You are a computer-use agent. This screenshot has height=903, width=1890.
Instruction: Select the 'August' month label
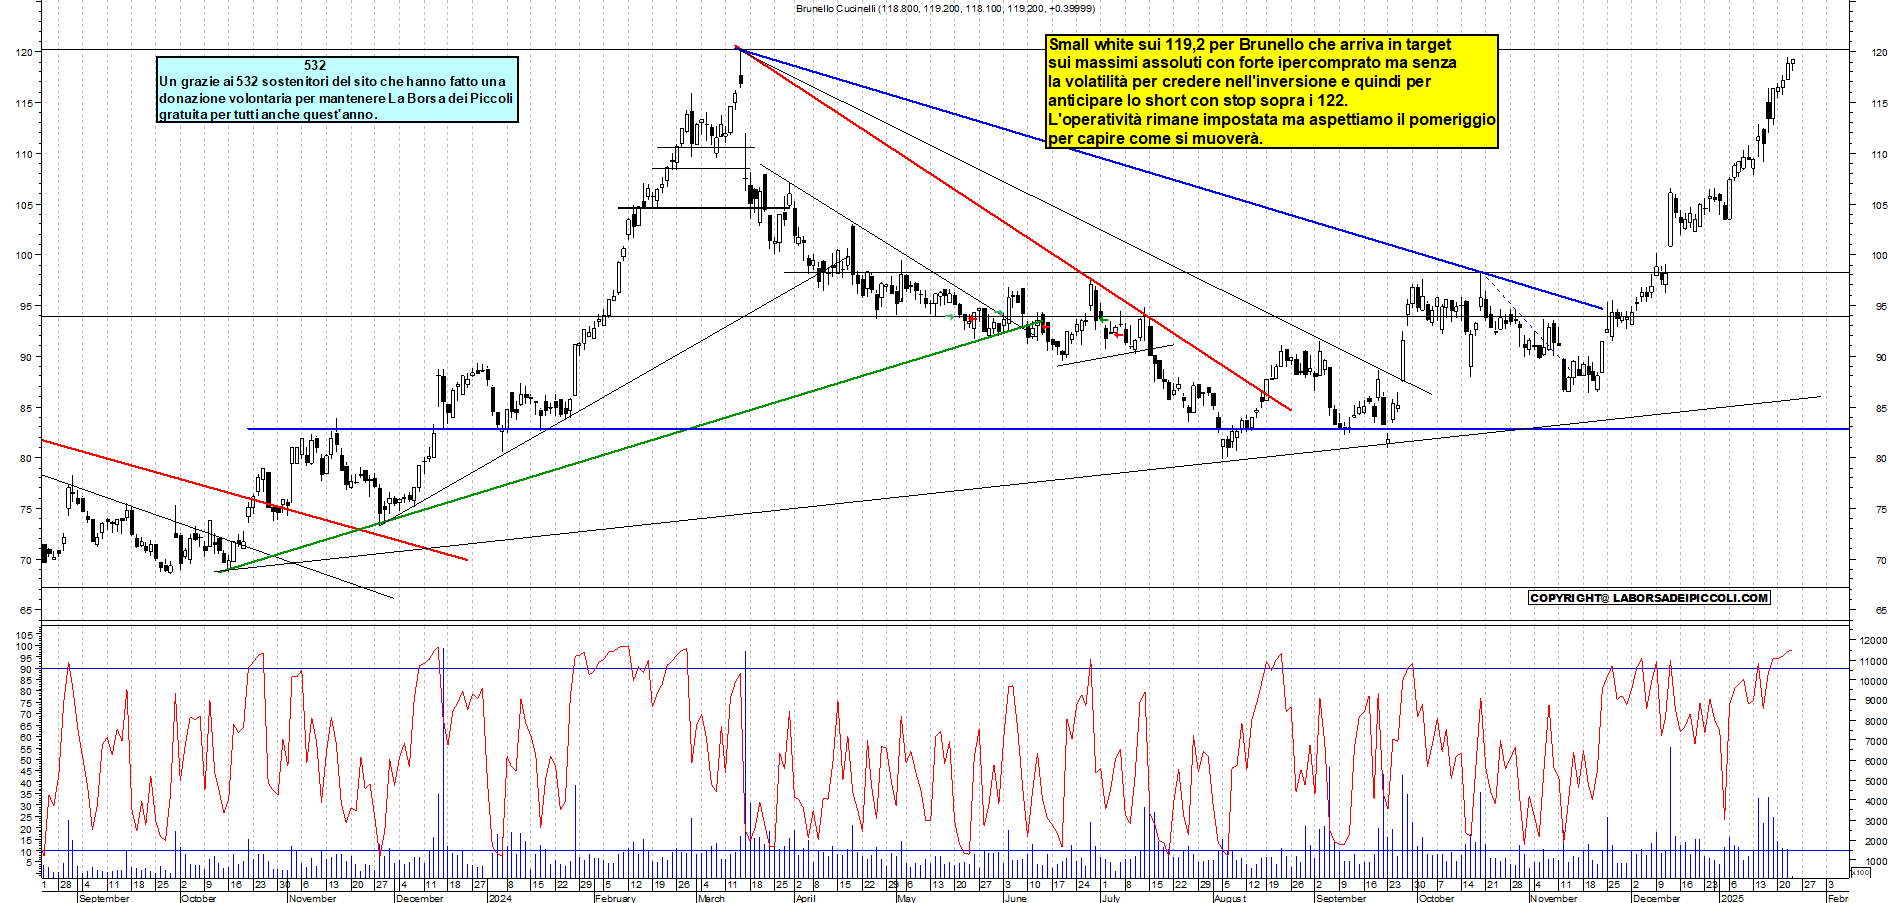1230,898
